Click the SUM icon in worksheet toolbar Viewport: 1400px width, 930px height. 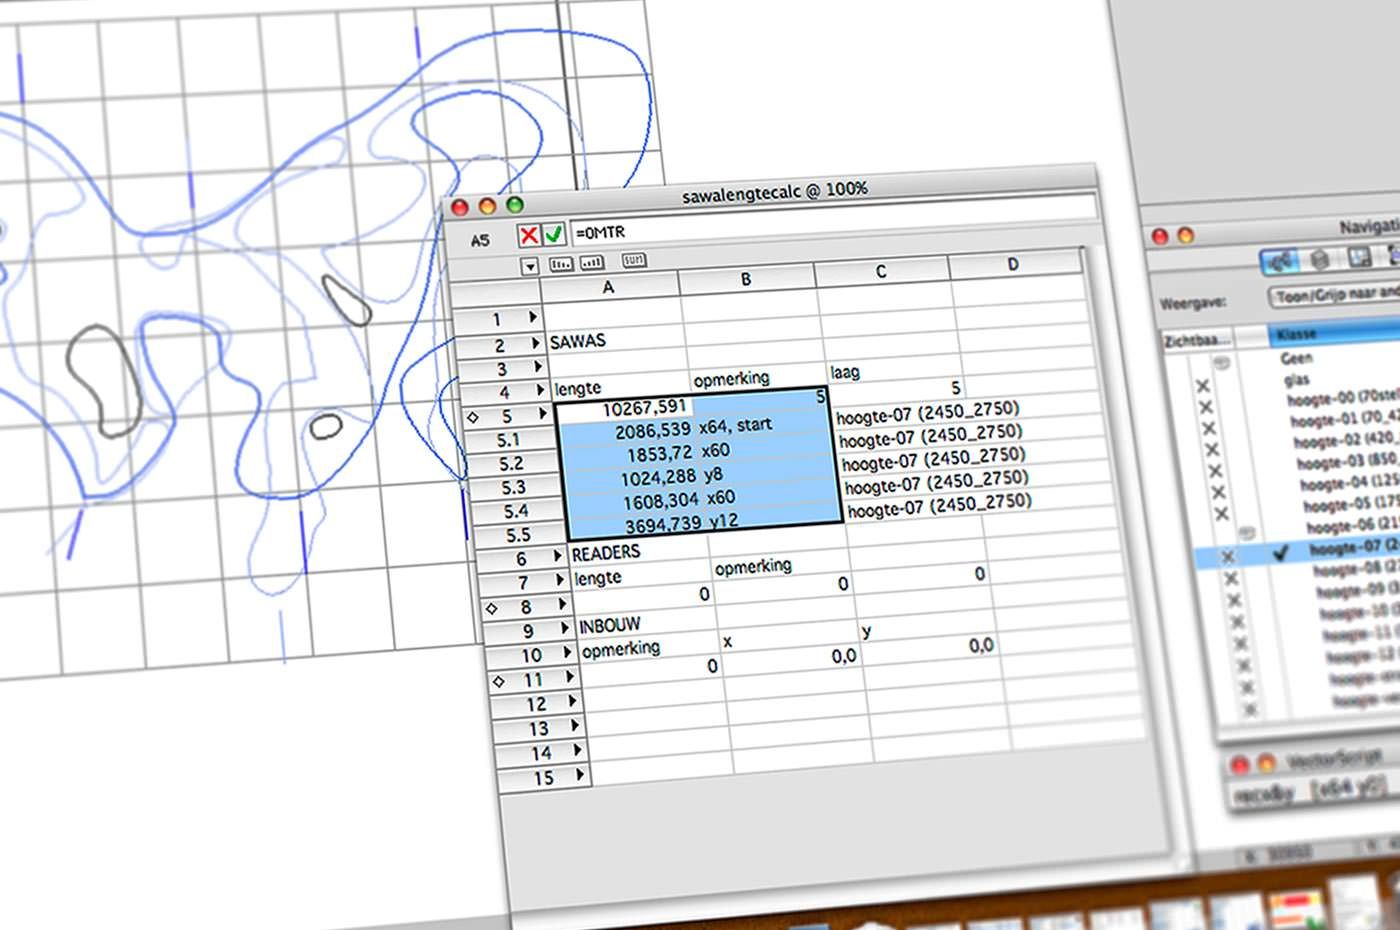[x=633, y=260]
